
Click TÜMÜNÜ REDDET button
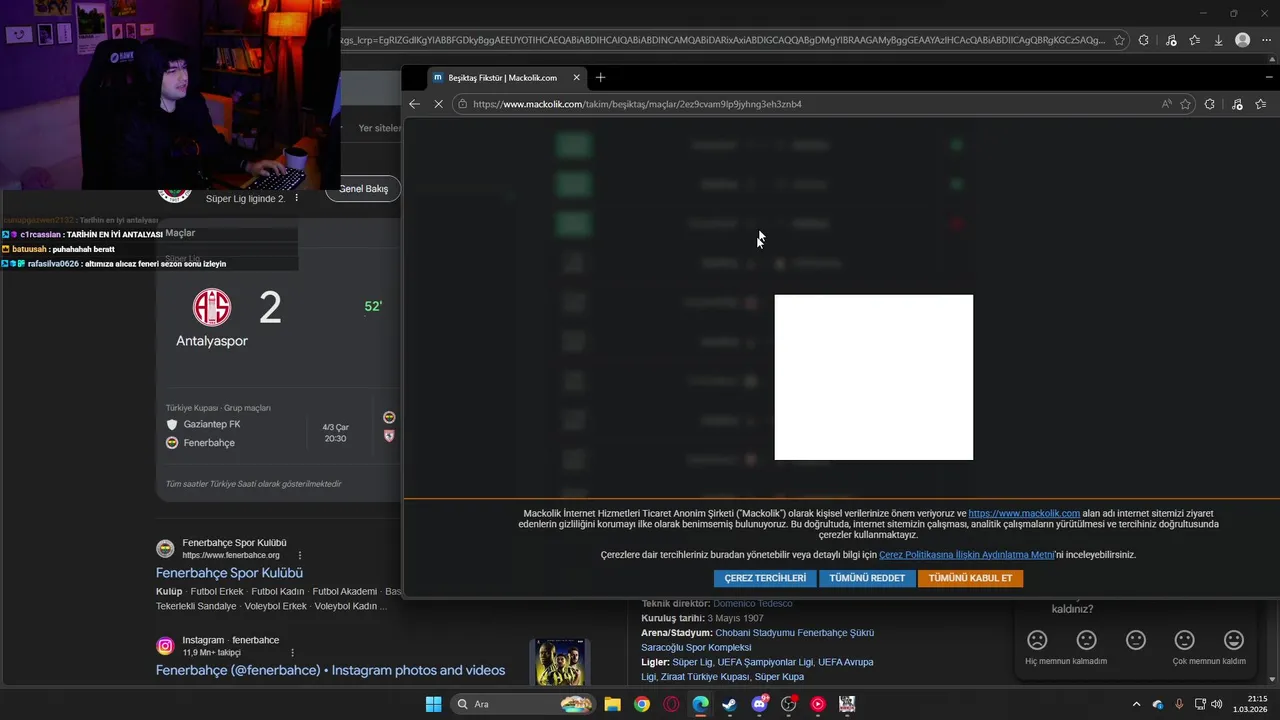pyautogui.click(x=867, y=578)
